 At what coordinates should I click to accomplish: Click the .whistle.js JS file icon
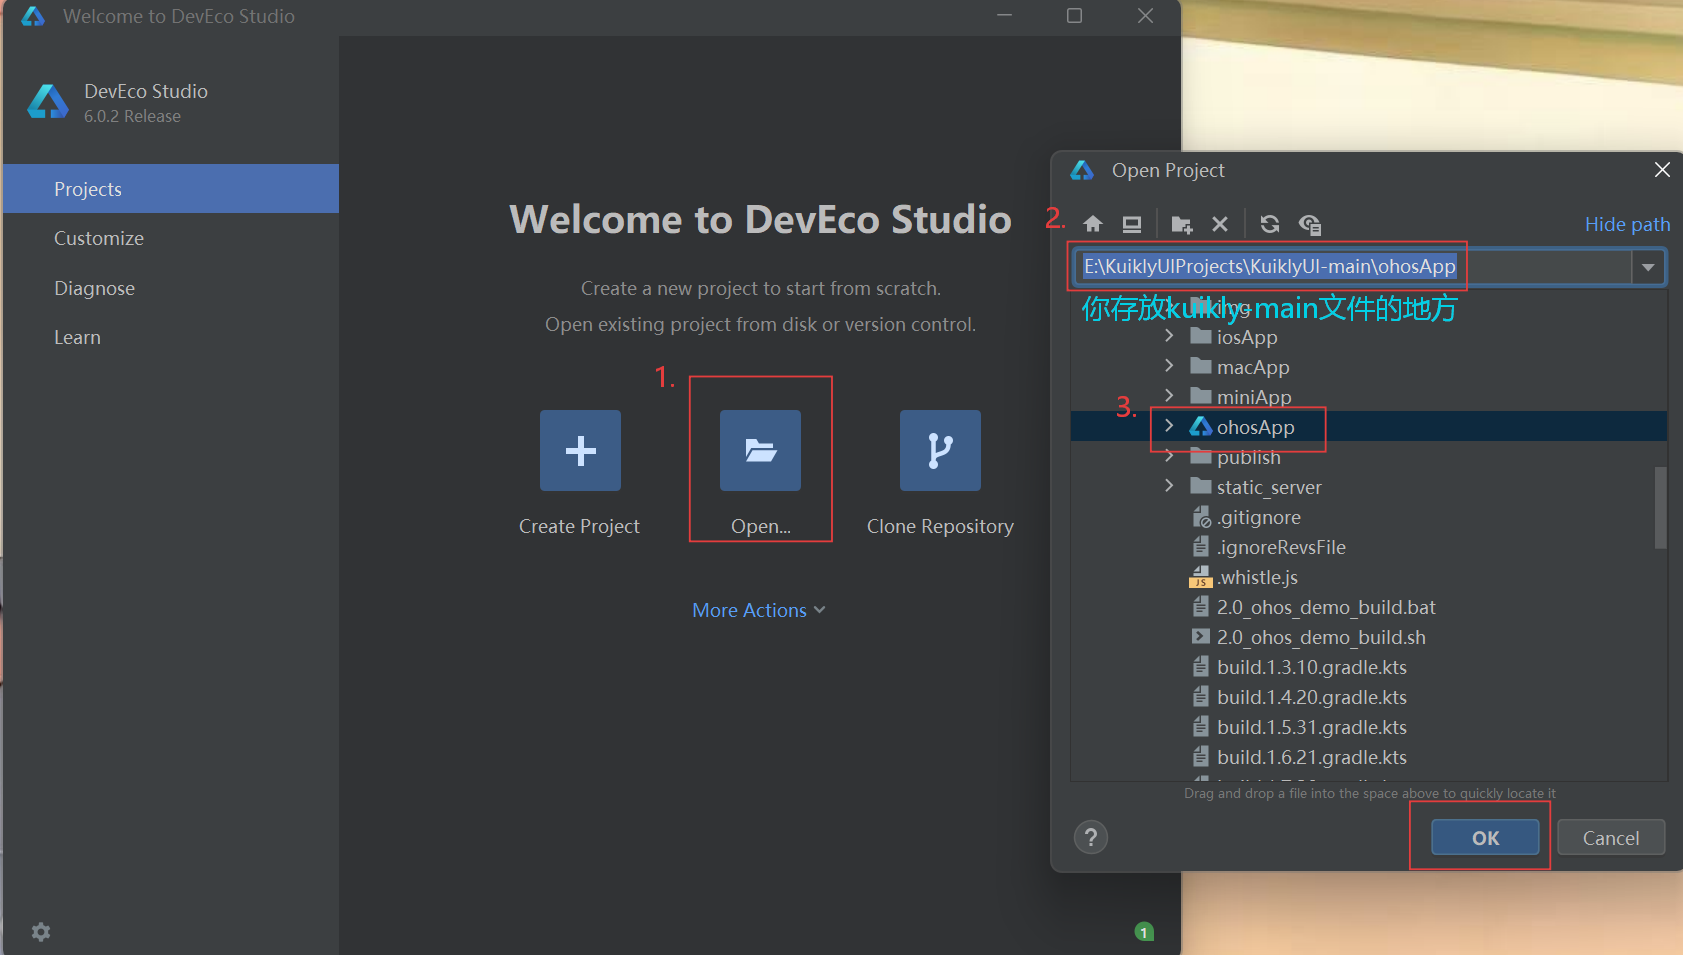tap(1200, 577)
